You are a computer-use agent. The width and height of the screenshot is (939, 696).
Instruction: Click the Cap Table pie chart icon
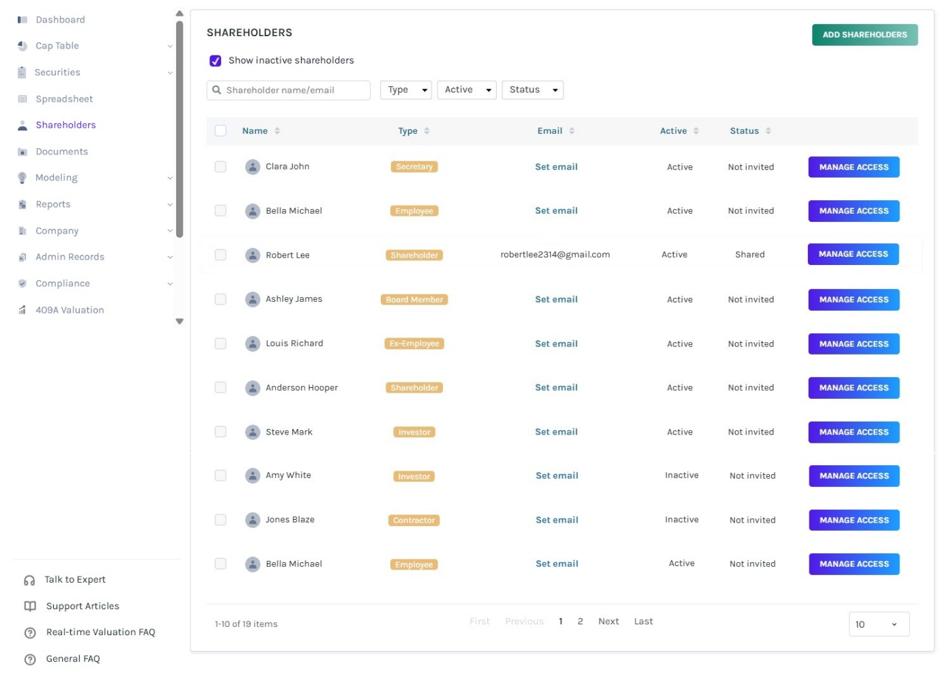point(22,46)
